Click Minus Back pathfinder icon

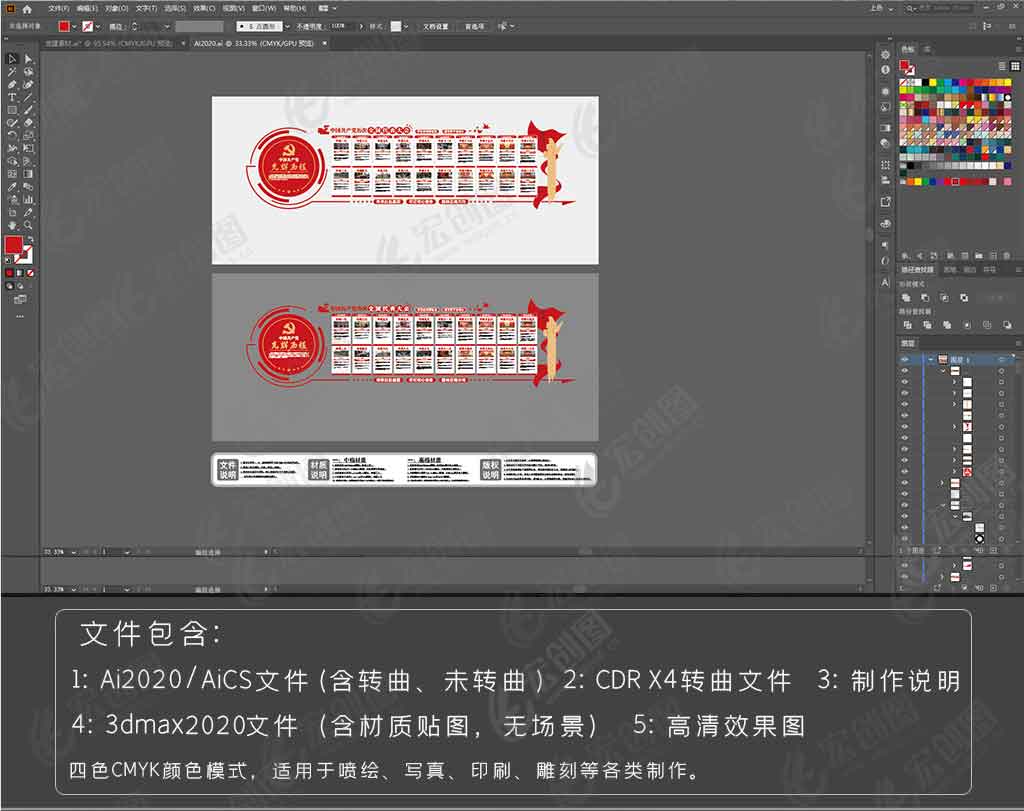(1007, 325)
